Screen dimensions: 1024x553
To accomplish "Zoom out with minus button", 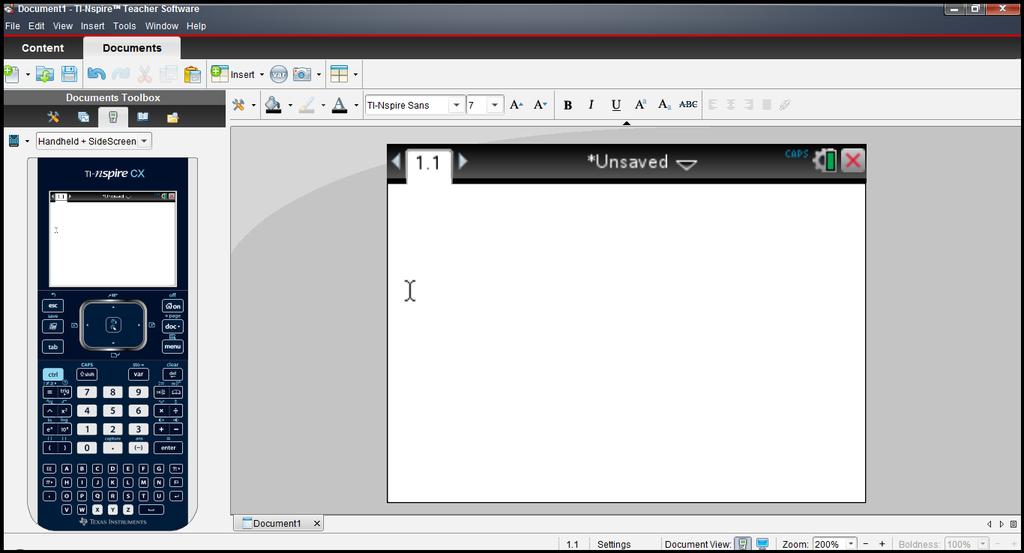I will pos(866,544).
